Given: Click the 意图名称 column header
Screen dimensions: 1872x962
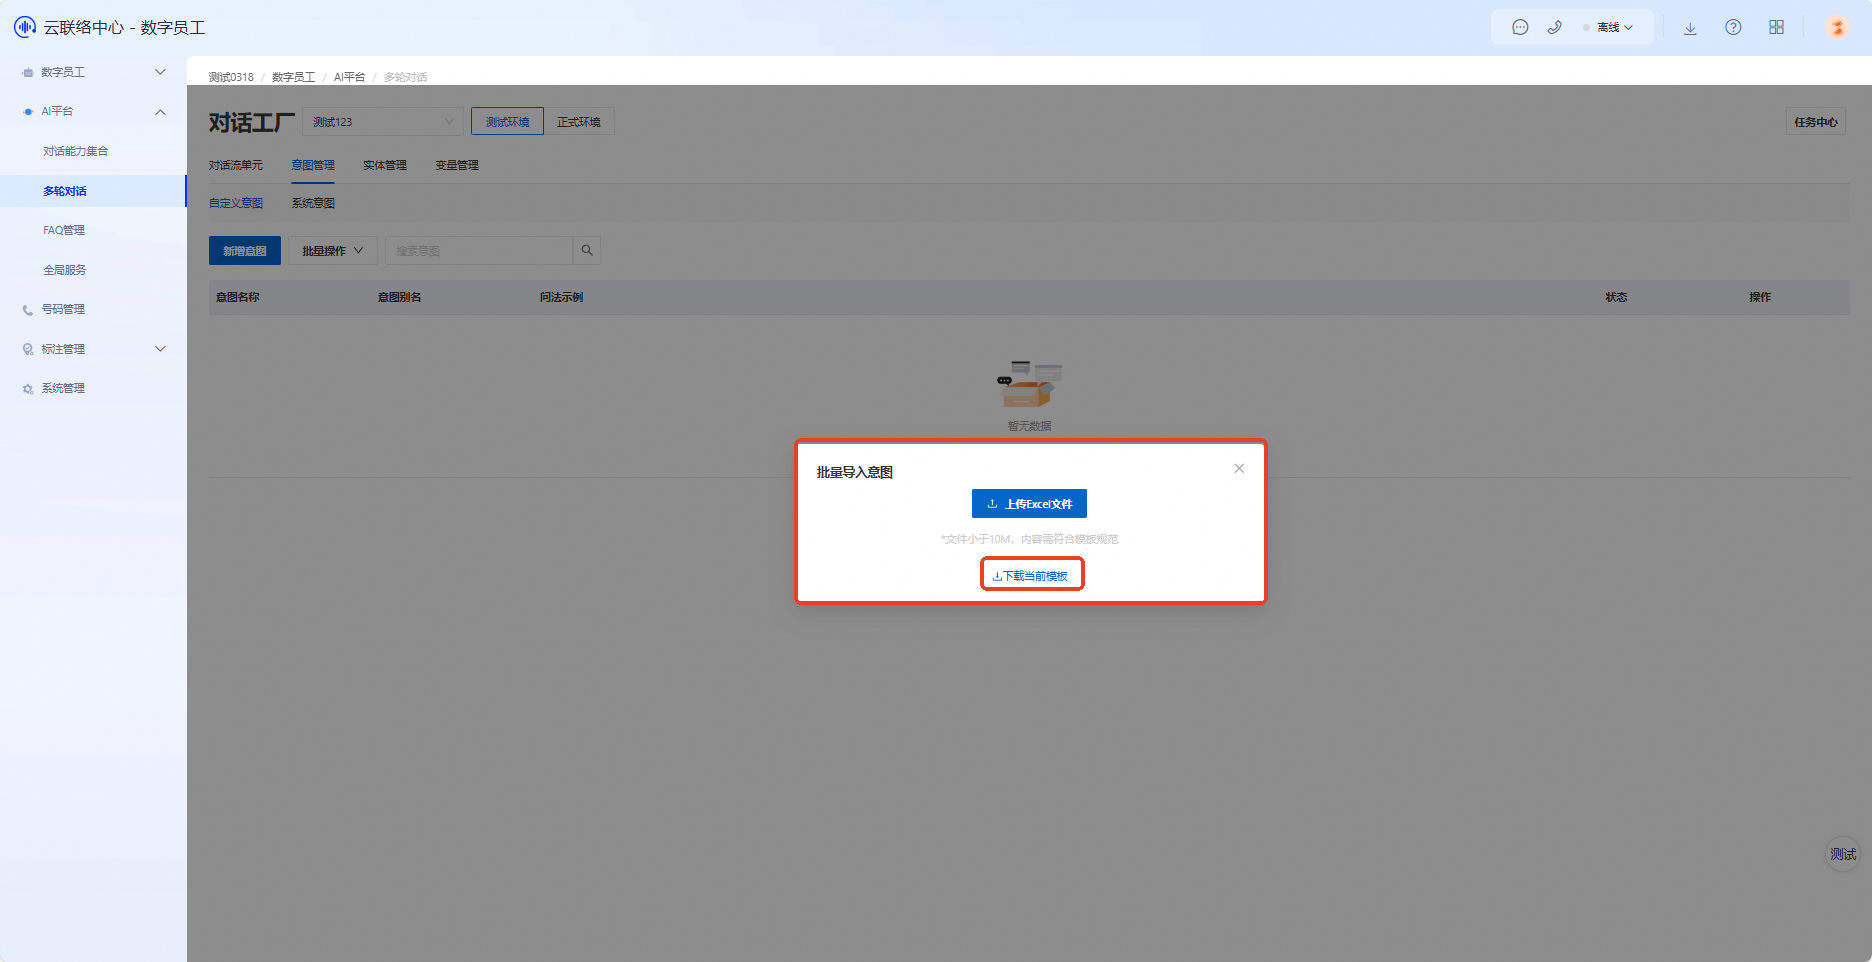Looking at the screenshot, I should point(238,297).
